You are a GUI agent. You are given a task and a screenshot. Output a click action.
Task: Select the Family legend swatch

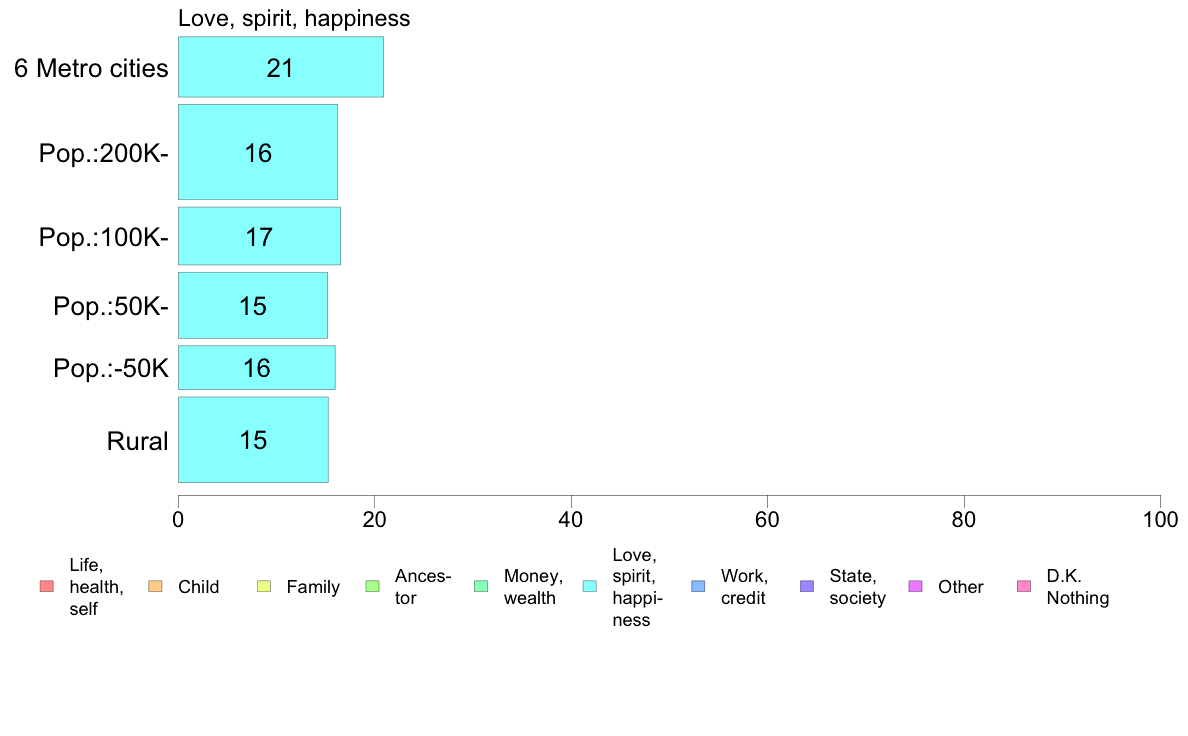tap(264, 587)
